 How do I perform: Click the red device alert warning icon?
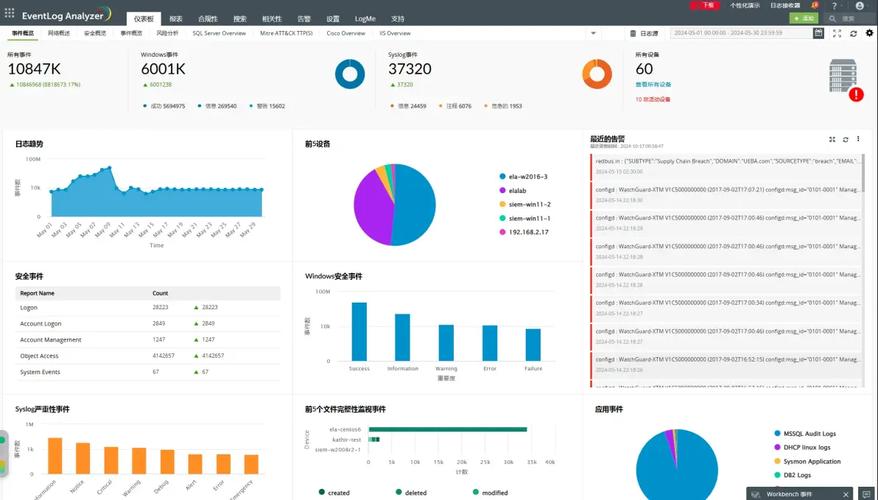[856, 94]
